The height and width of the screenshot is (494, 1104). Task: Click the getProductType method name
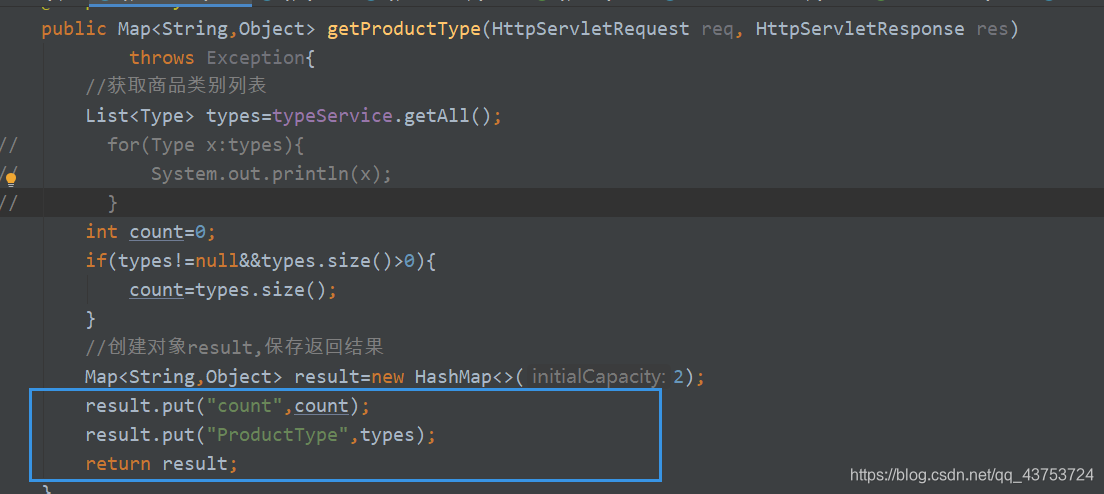tap(404, 29)
